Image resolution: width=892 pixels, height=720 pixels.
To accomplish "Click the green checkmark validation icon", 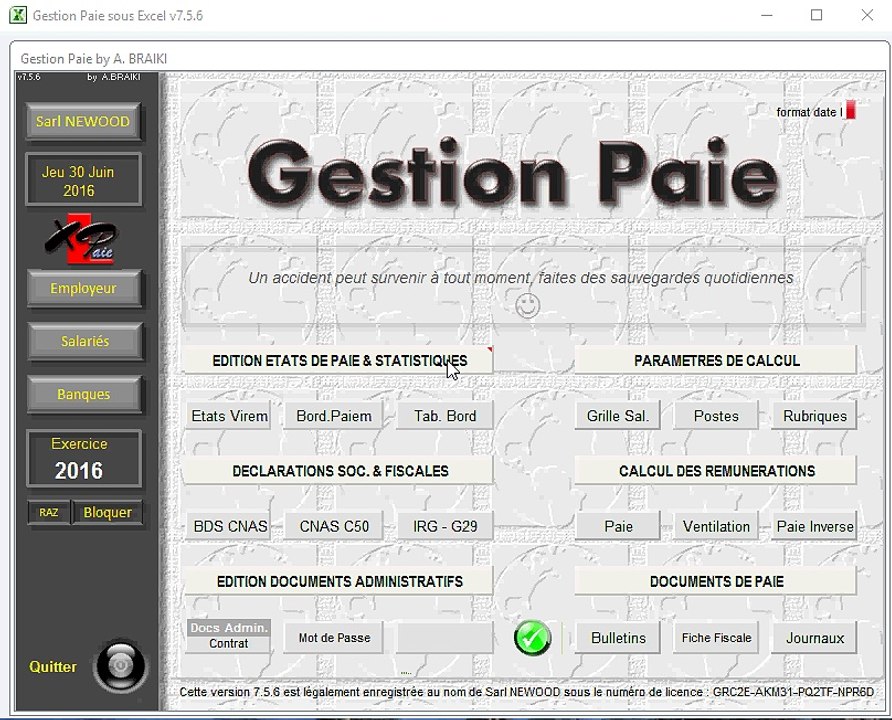I will (x=532, y=638).
